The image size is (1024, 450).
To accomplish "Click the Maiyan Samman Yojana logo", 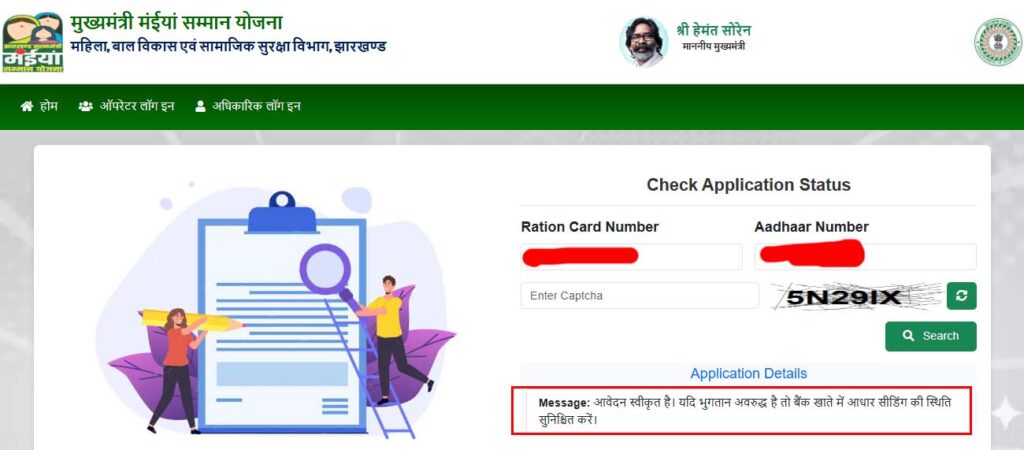I will (33, 42).
